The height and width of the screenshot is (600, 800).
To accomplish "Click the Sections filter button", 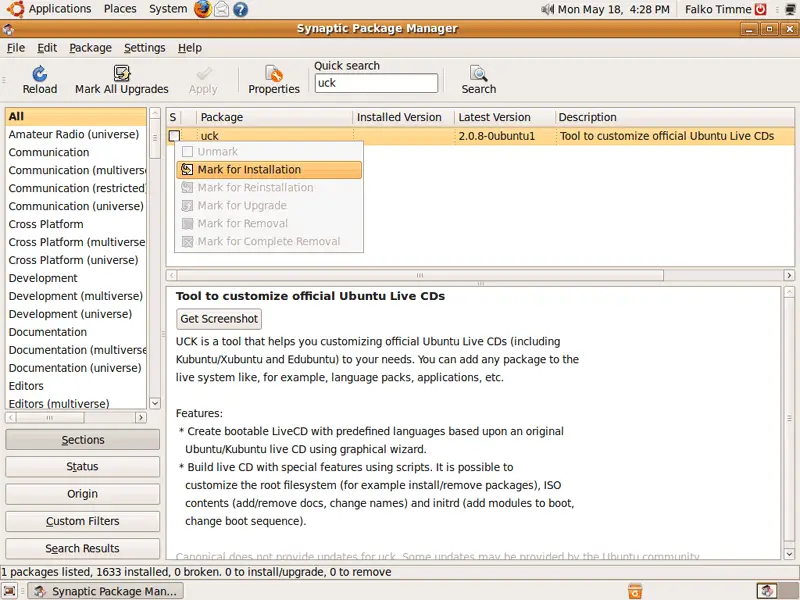I will 82,439.
